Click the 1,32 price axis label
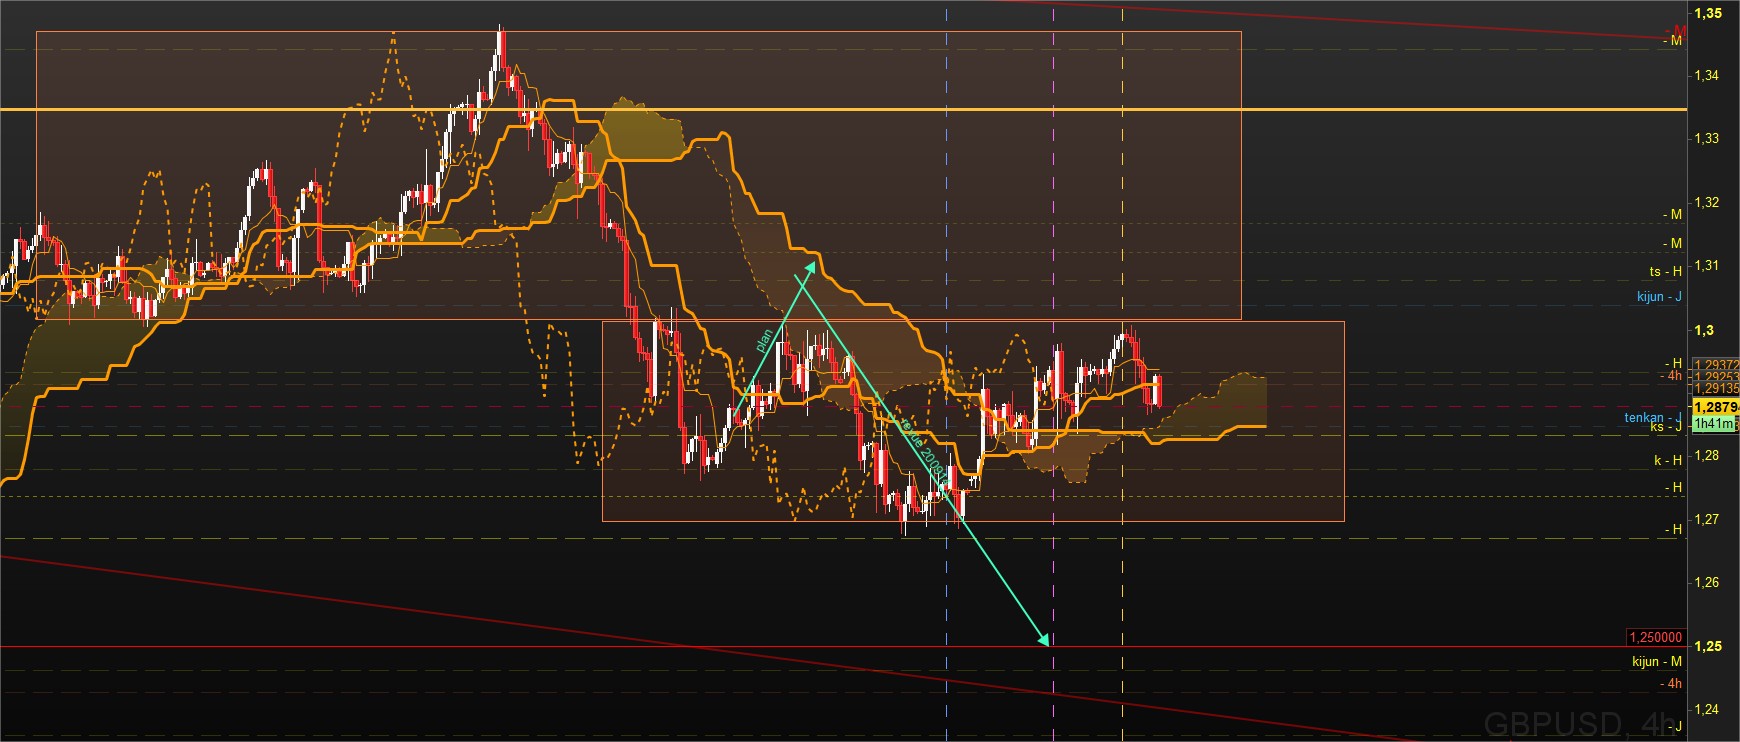 (1706, 202)
